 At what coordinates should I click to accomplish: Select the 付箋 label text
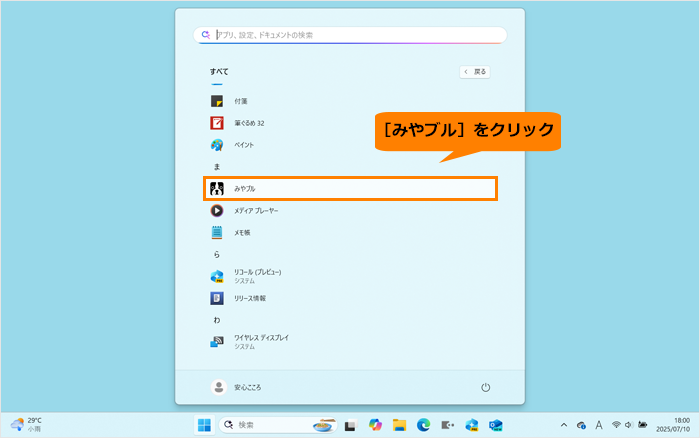coord(241,101)
